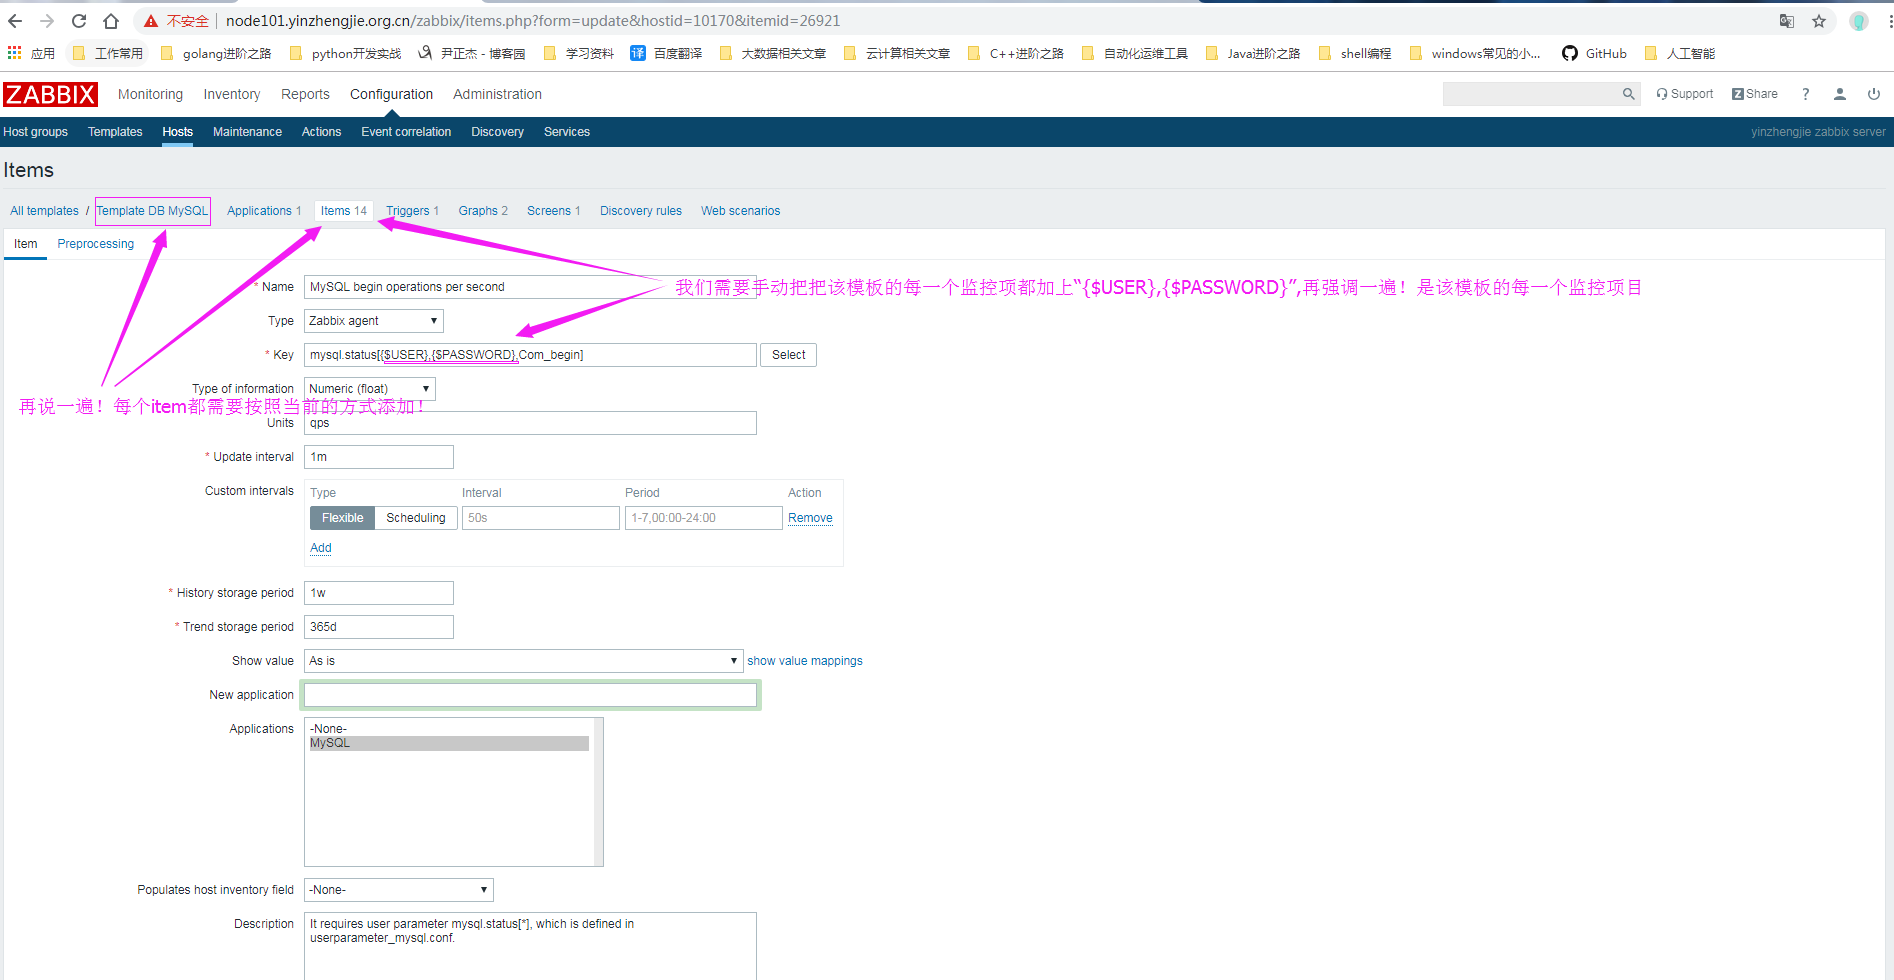The height and width of the screenshot is (980, 1894).
Task: Go to Maintenance submenu
Action: pyautogui.click(x=247, y=132)
